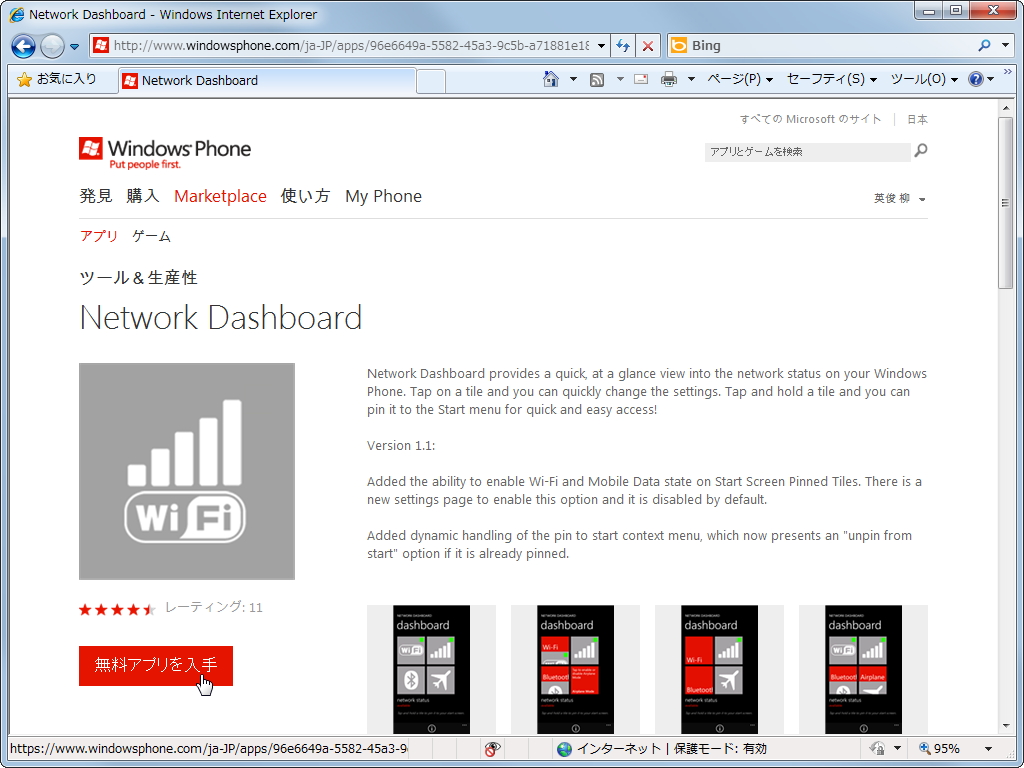
Task: Click the Bing search magnifier icon
Action: (x=984, y=46)
